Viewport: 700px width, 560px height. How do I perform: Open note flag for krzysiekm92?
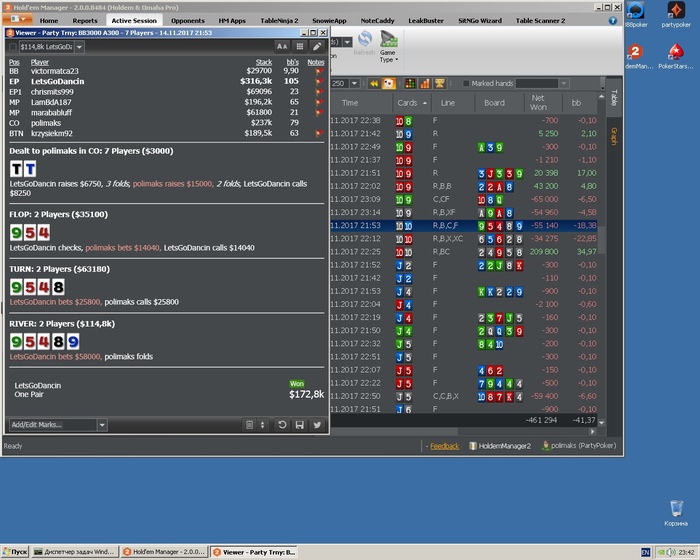pyautogui.click(x=319, y=134)
